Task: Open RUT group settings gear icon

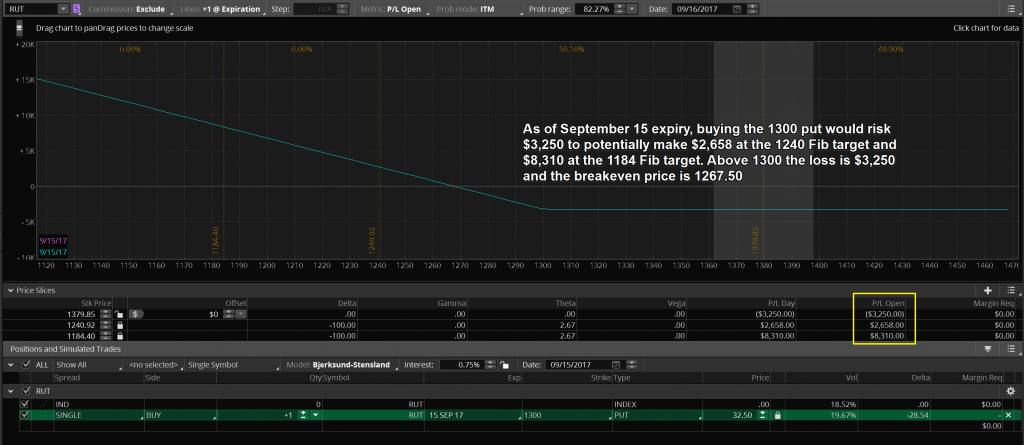Action: (x=1010, y=390)
